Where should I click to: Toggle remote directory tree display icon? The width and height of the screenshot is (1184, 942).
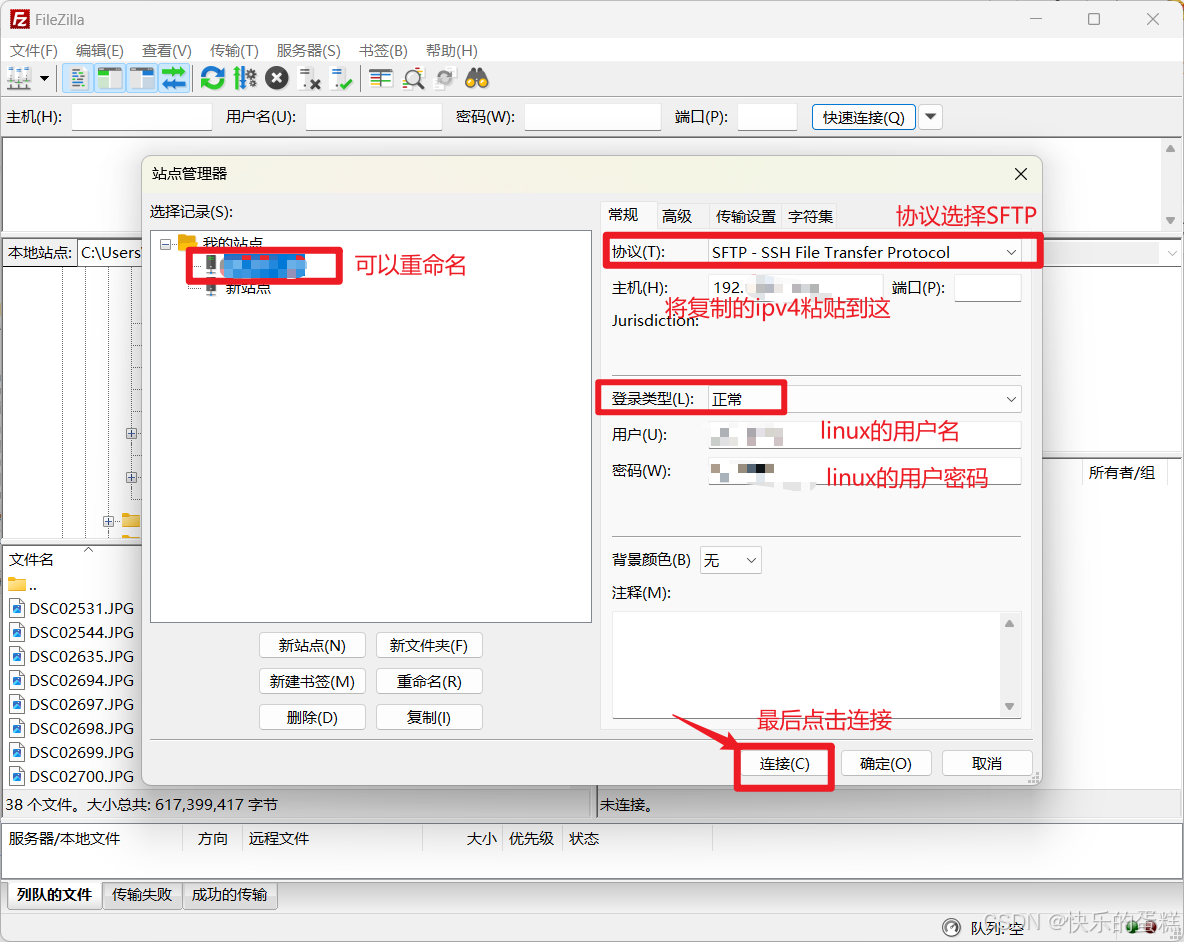tap(142, 78)
